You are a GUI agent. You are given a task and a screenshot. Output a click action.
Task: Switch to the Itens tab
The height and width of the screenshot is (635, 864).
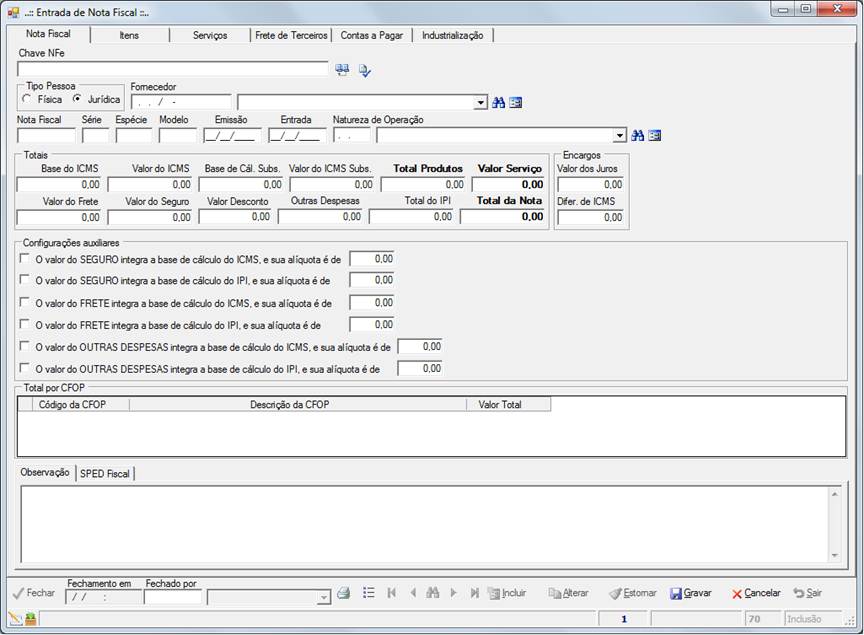(x=129, y=35)
